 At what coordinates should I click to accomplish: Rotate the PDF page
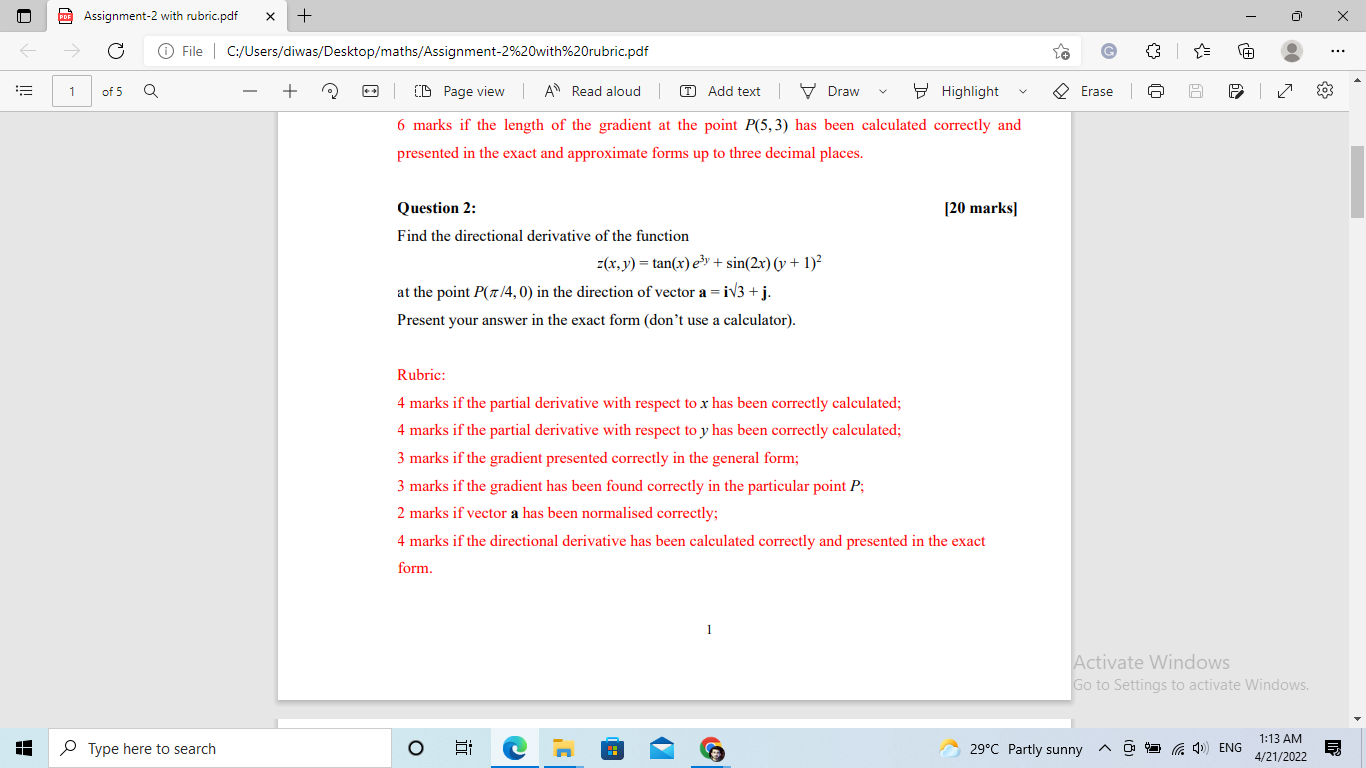[x=330, y=91]
